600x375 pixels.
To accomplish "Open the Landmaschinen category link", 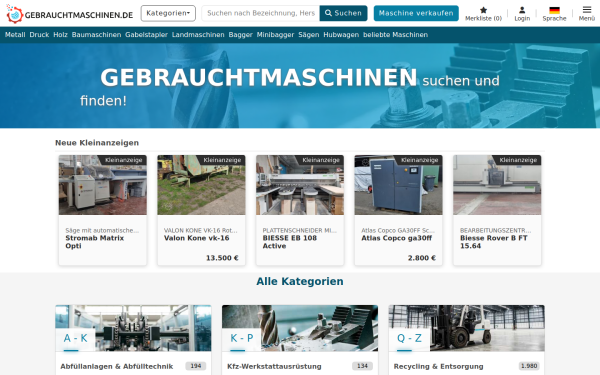I will click(198, 35).
